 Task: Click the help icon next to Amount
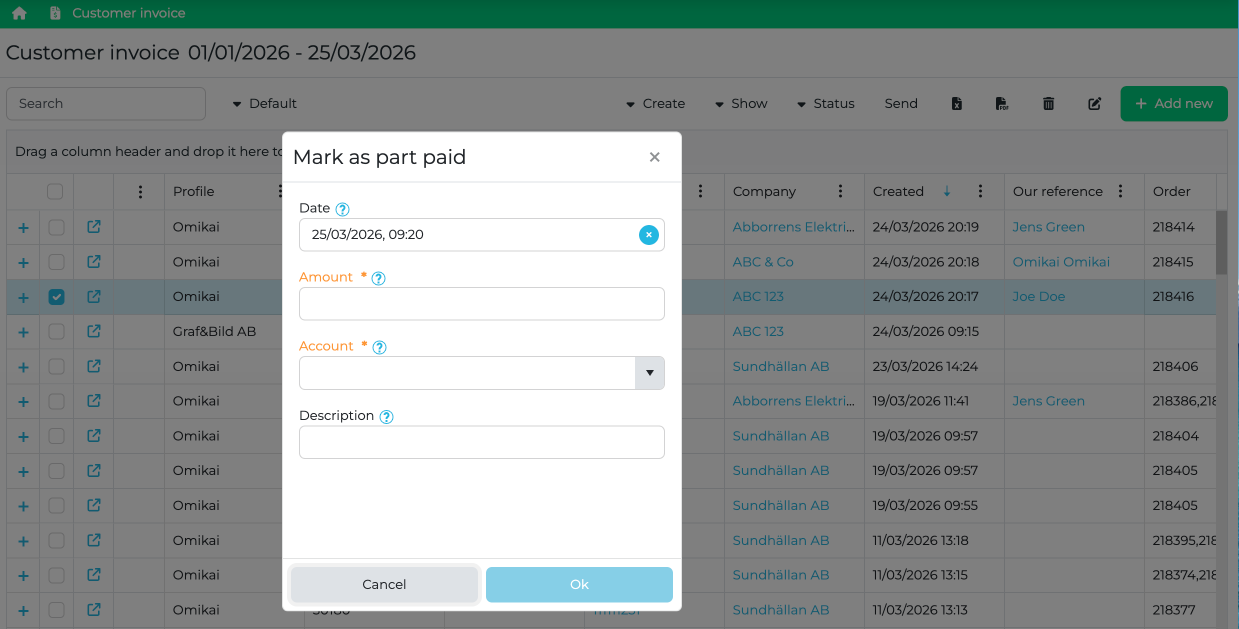click(x=378, y=278)
